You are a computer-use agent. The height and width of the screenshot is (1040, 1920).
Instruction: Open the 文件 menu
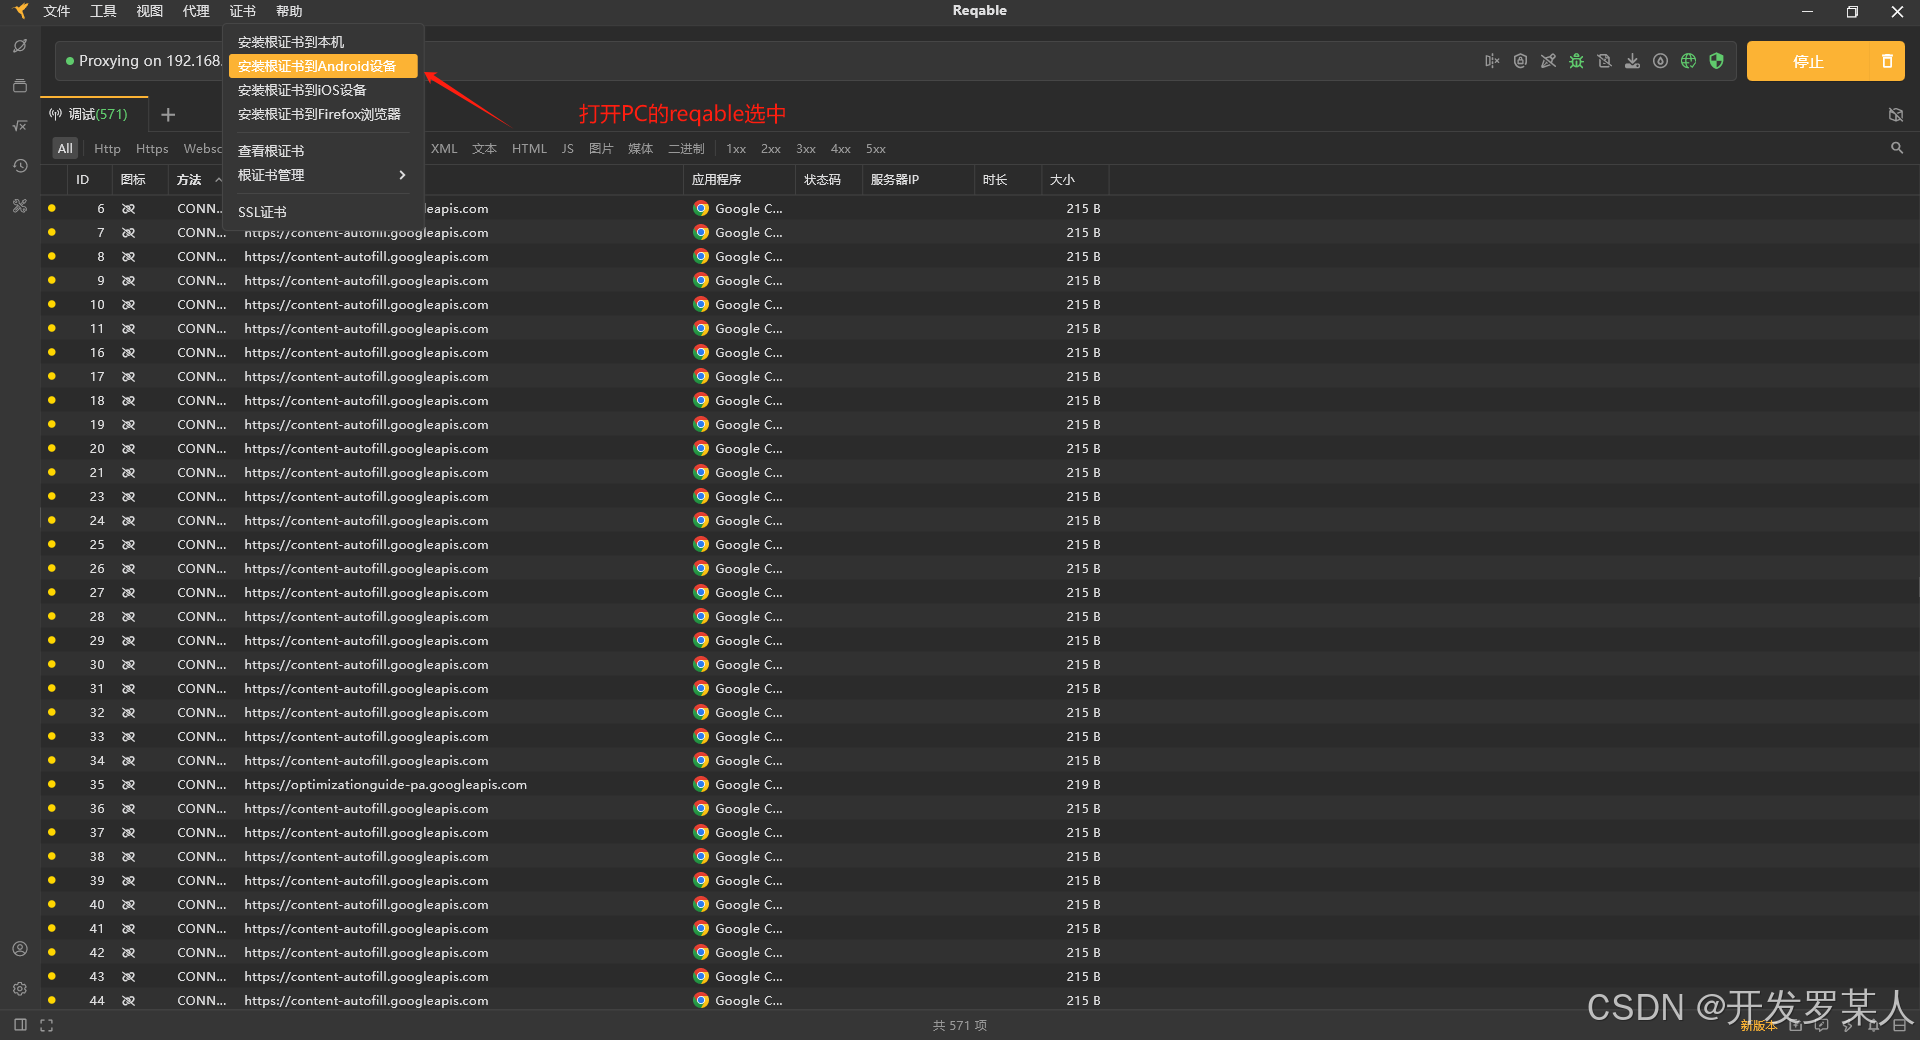coord(57,11)
